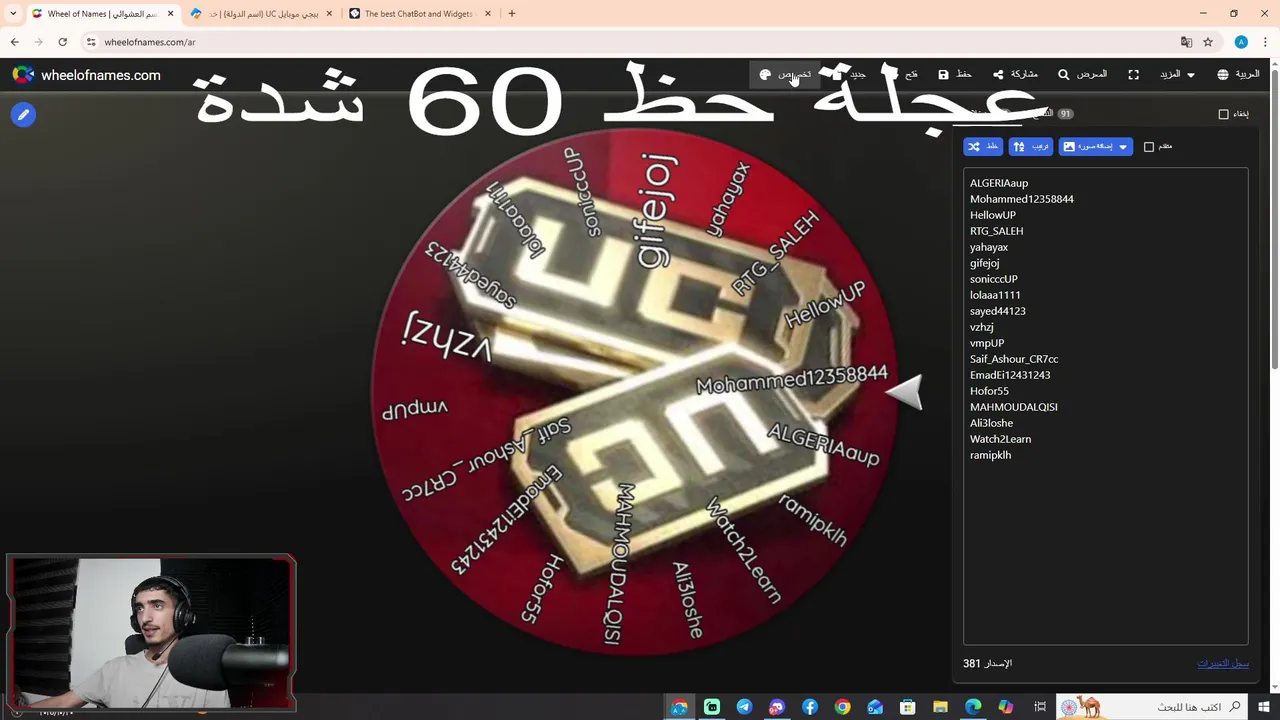Reload the current page
1280x720 pixels.
pyautogui.click(x=62, y=42)
